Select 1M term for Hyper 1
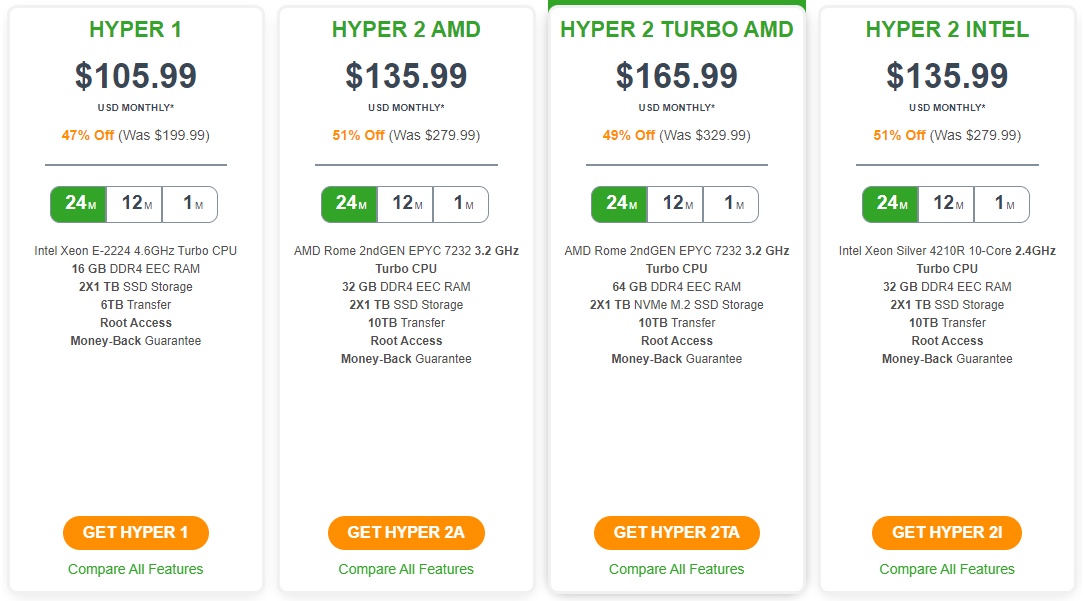1083x601 pixels. pyautogui.click(x=190, y=204)
